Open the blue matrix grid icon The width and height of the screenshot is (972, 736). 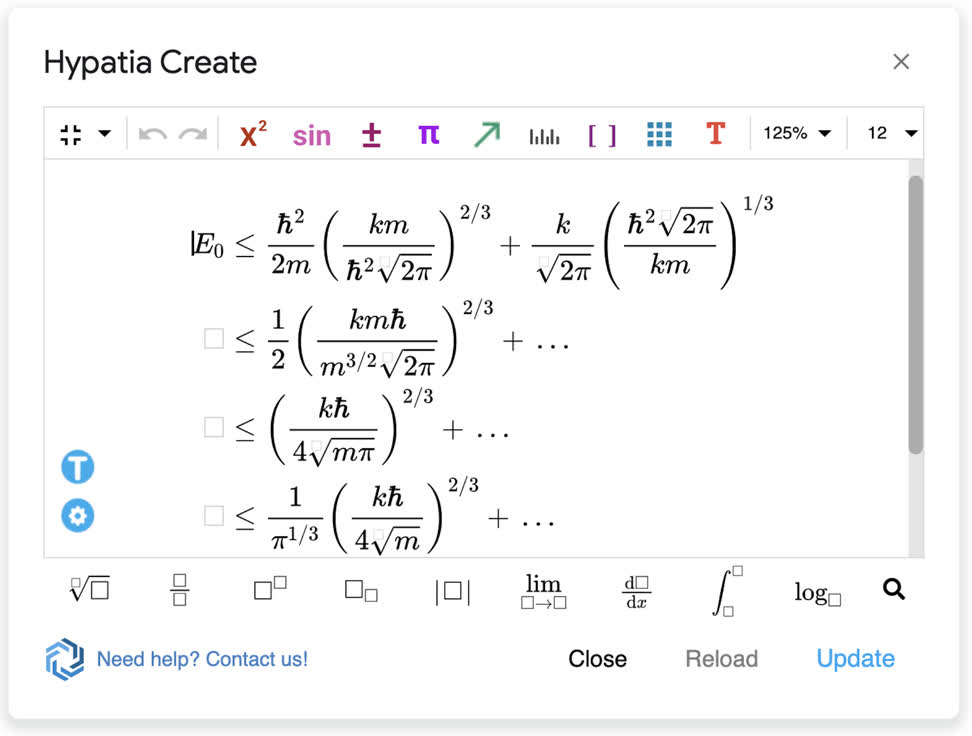click(x=658, y=132)
